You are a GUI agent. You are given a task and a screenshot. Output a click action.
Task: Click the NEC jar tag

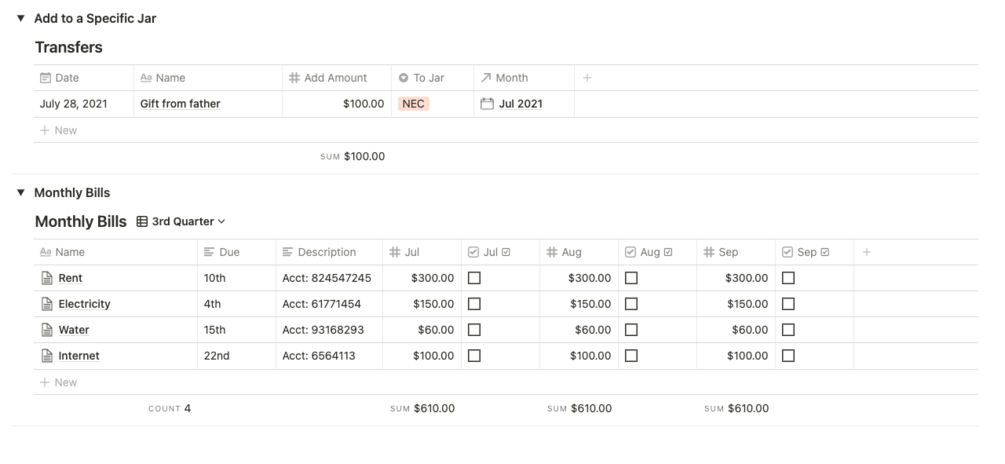[x=413, y=103]
